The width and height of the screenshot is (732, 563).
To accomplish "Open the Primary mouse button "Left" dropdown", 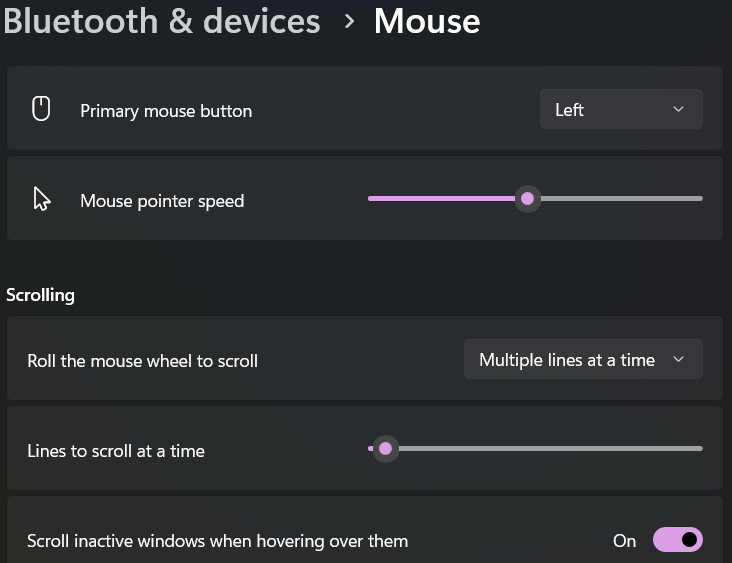I will click(x=620, y=110).
